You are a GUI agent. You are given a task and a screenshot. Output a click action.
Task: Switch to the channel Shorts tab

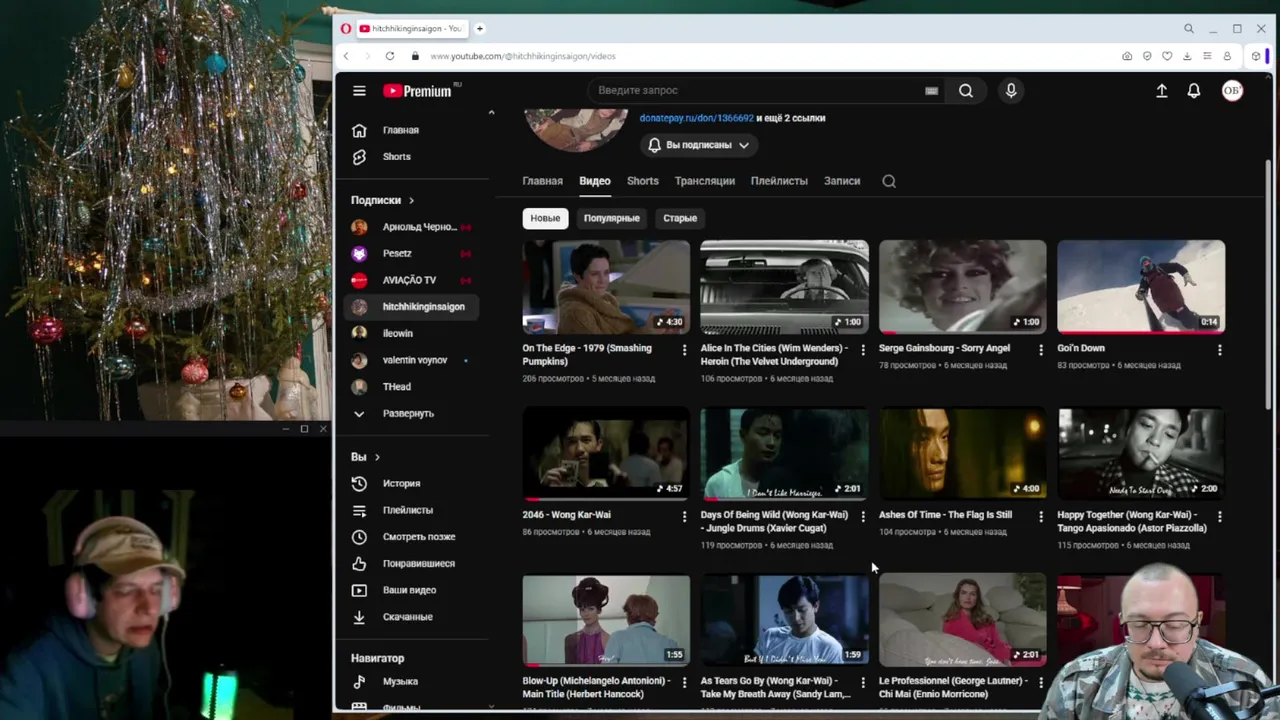pos(643,181)
